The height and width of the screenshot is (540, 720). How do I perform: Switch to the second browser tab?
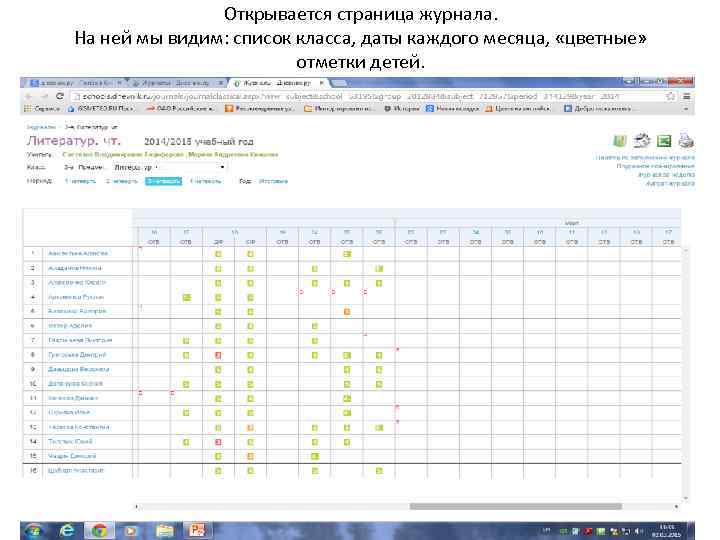175,83
